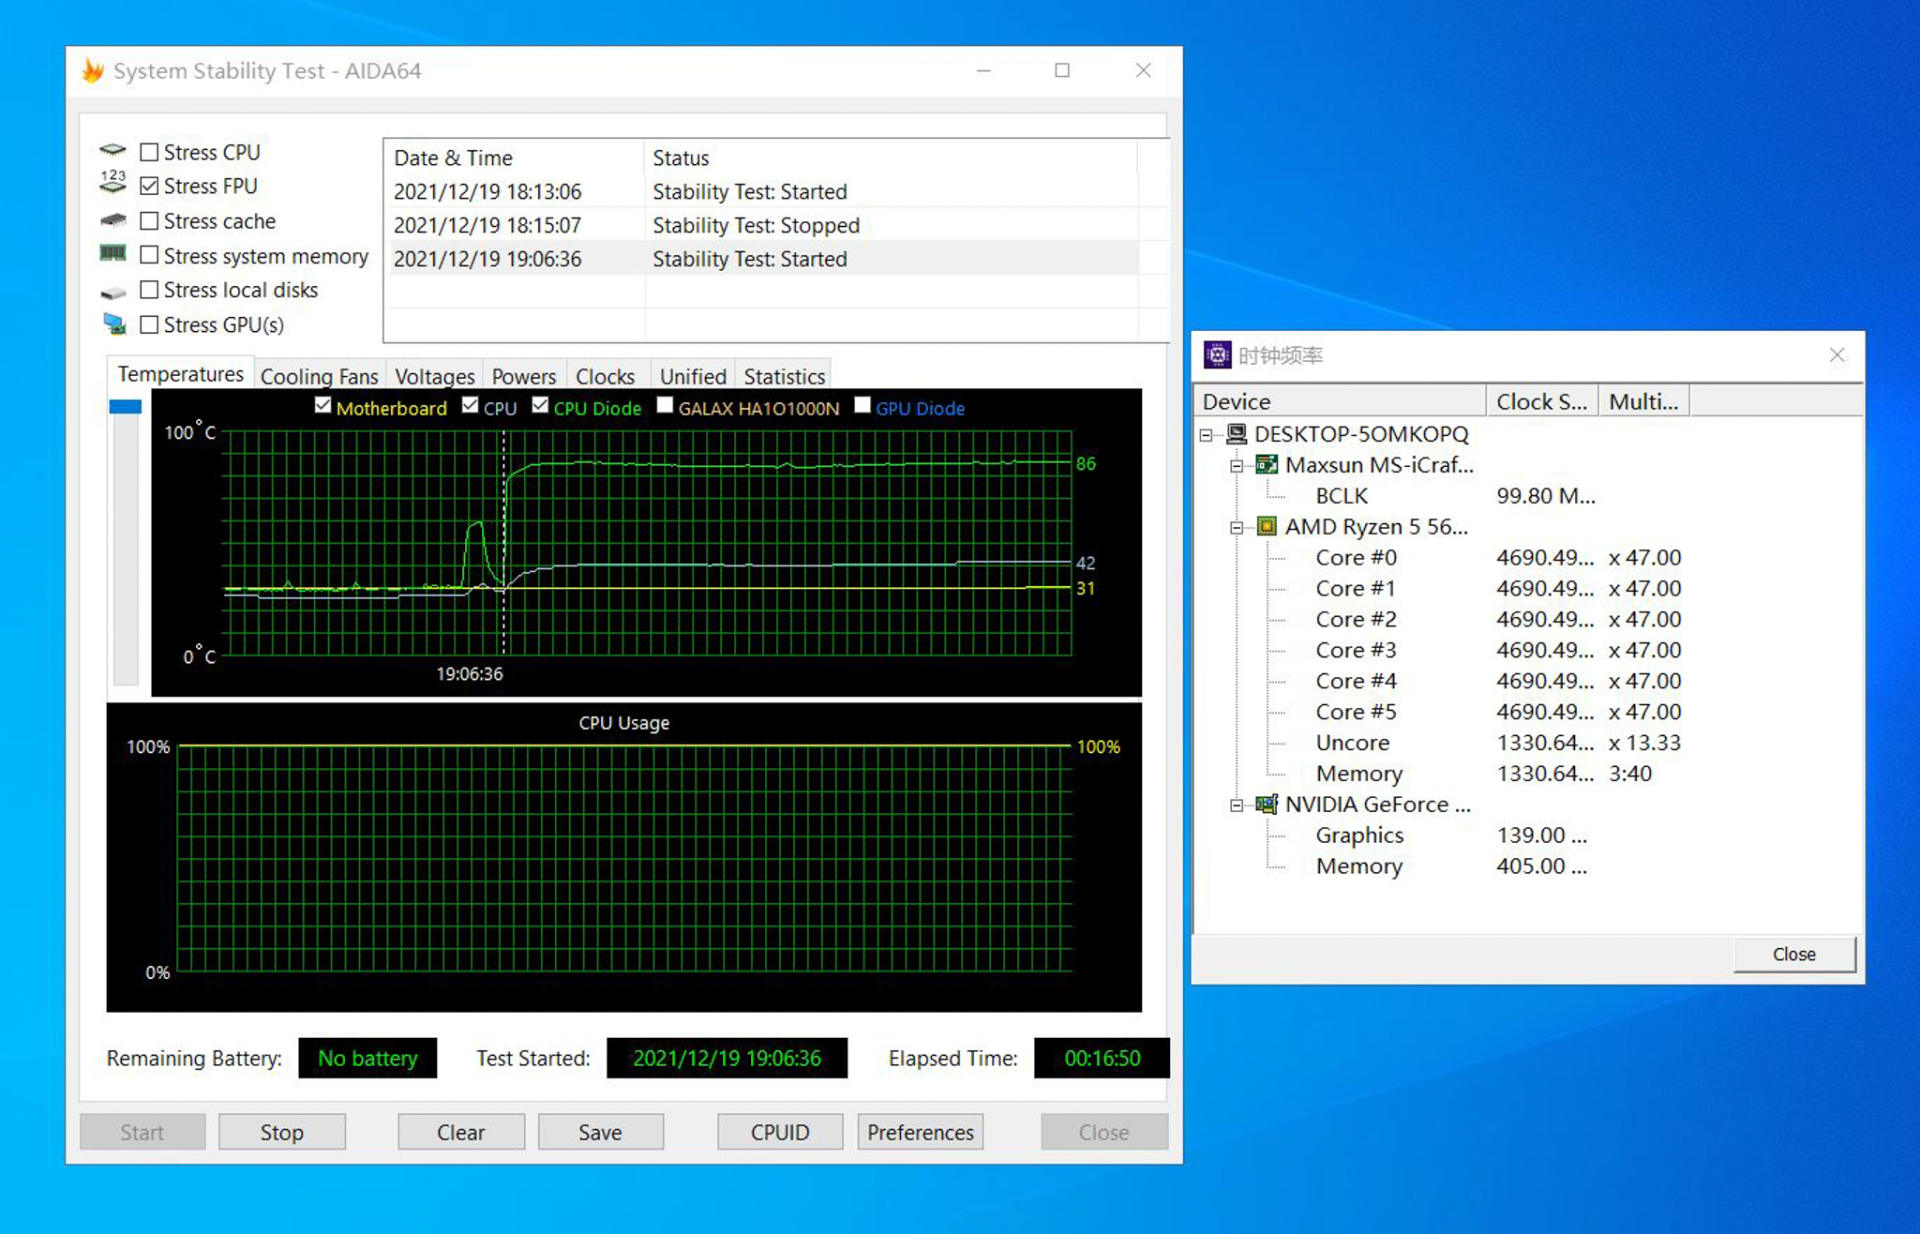Collapse the AMD Ryzen 5 tree node
1920x1234 pixels.
(1237, 527)
